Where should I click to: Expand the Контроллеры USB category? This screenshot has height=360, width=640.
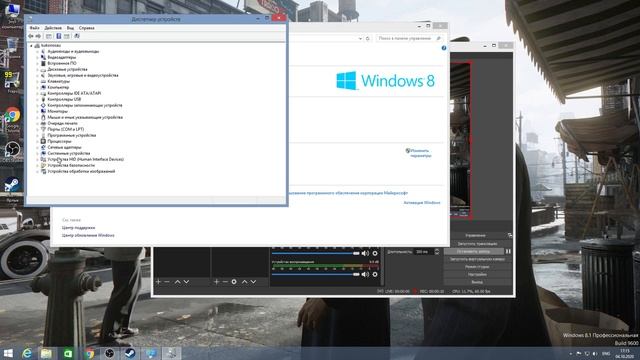coord(37,99)
